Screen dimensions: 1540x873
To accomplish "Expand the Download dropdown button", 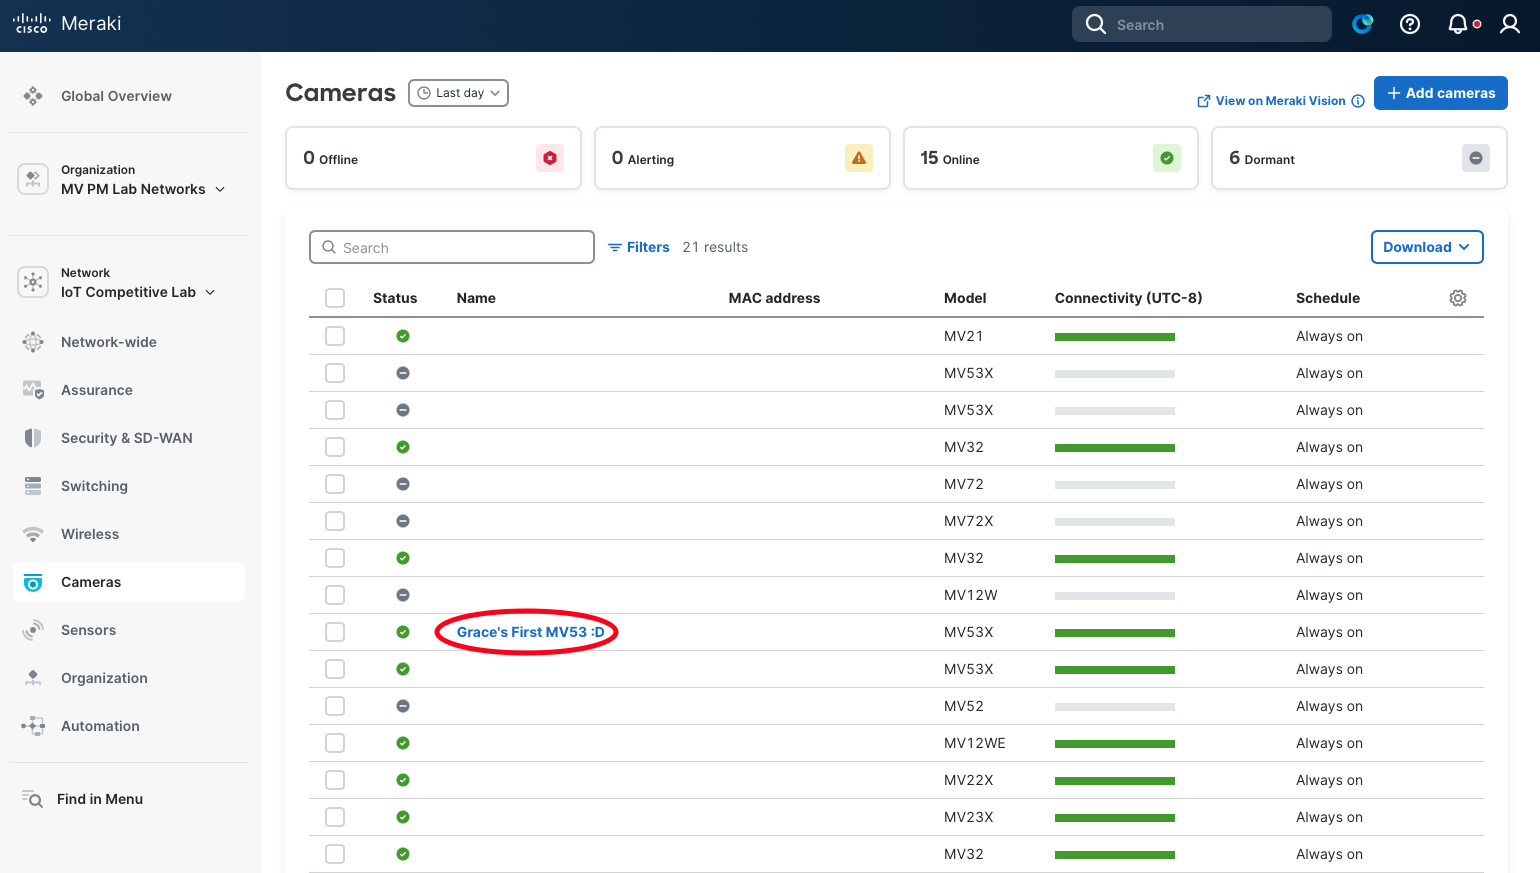I will click(x=1426, y=247).
